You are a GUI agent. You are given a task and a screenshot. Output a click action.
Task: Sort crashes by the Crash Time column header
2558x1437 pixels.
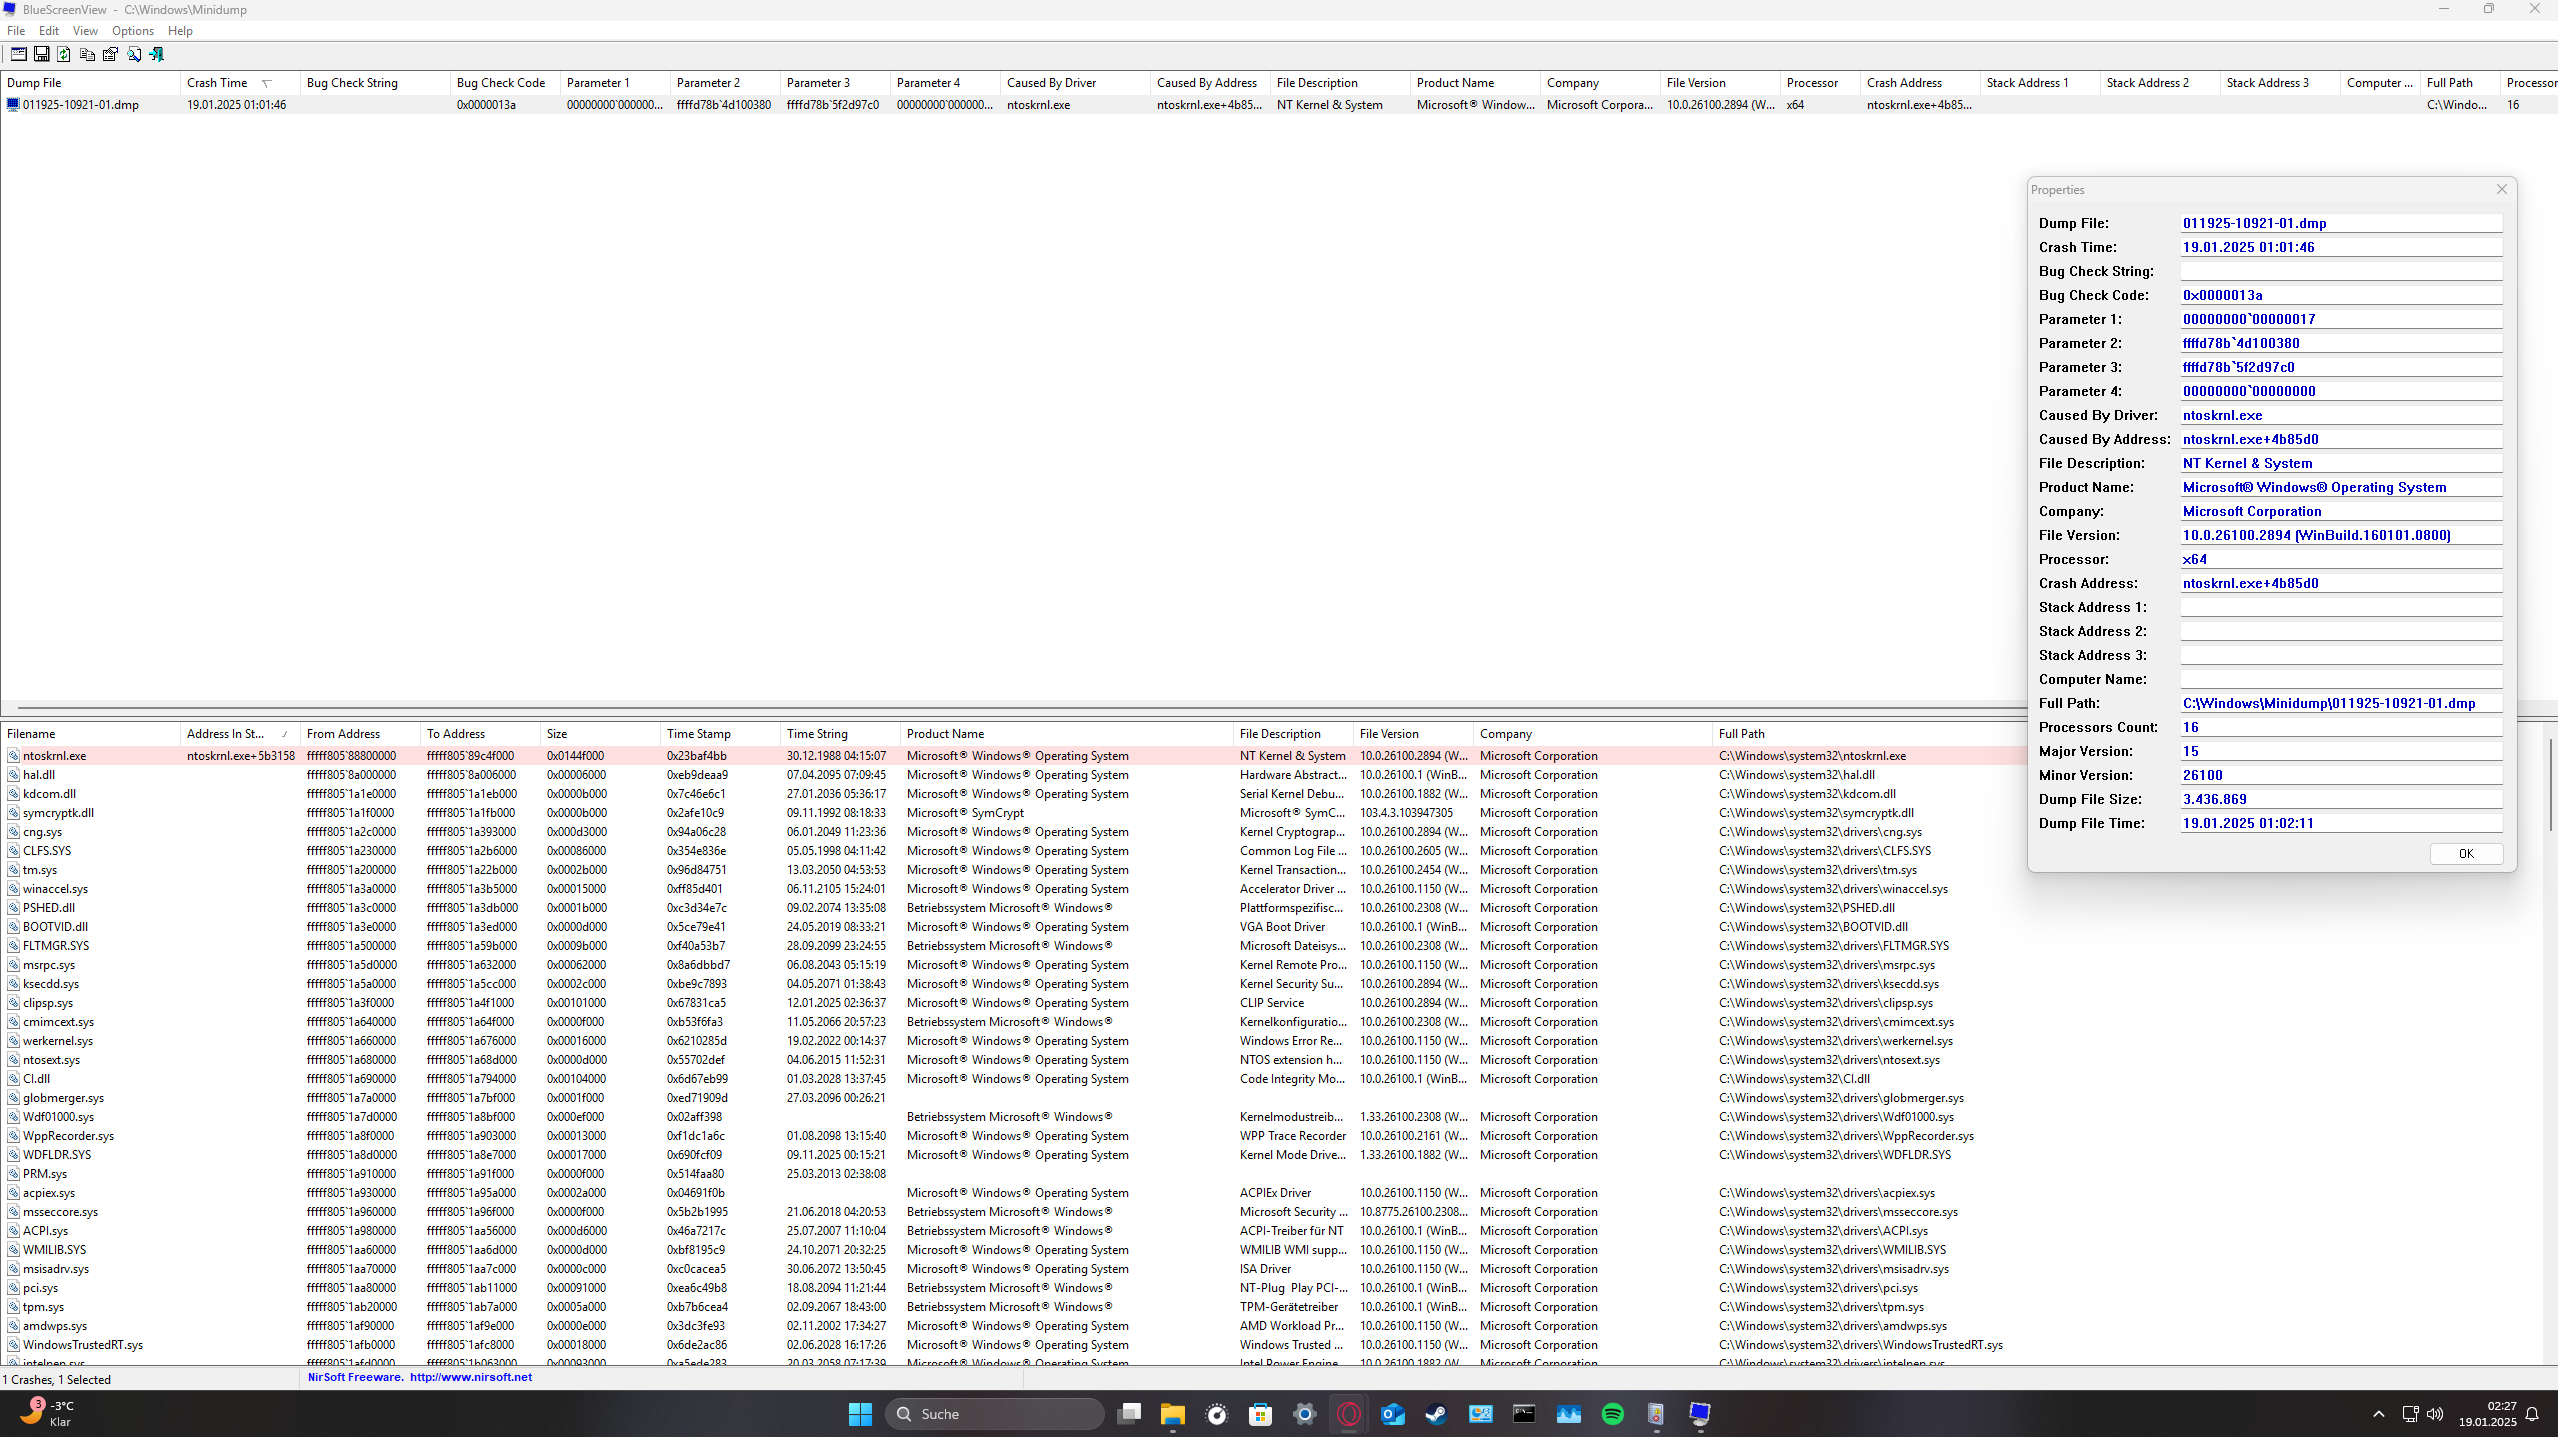point(217,83)
